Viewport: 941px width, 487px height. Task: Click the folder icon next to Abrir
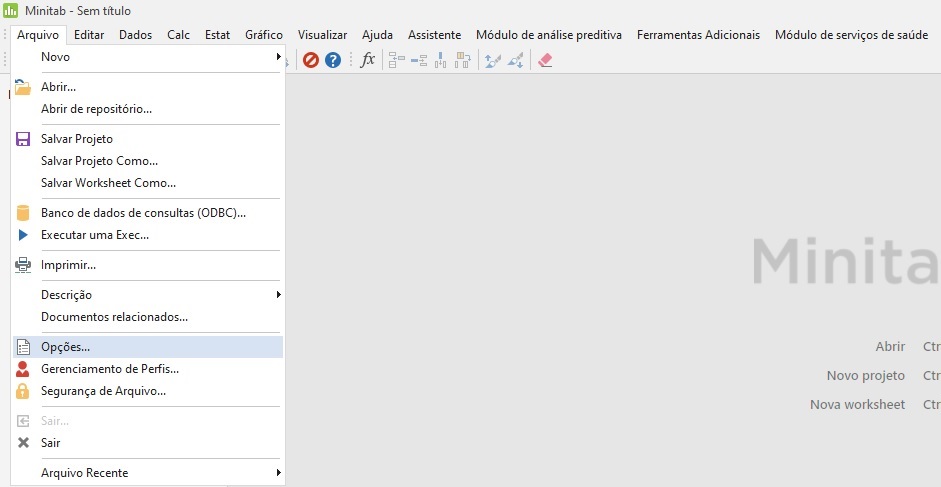point(23,87)
